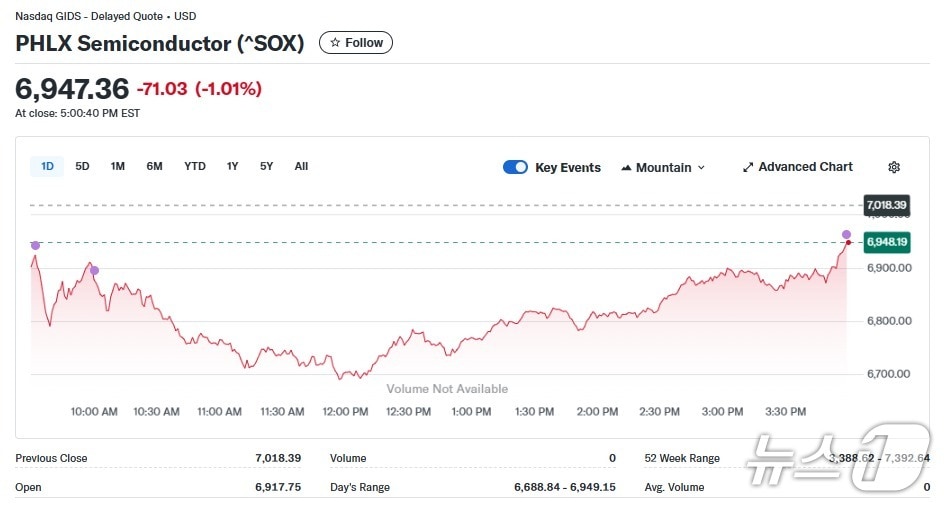Click the star icon in Follow button
Screen dimensions: 944x505
point(335,43)
